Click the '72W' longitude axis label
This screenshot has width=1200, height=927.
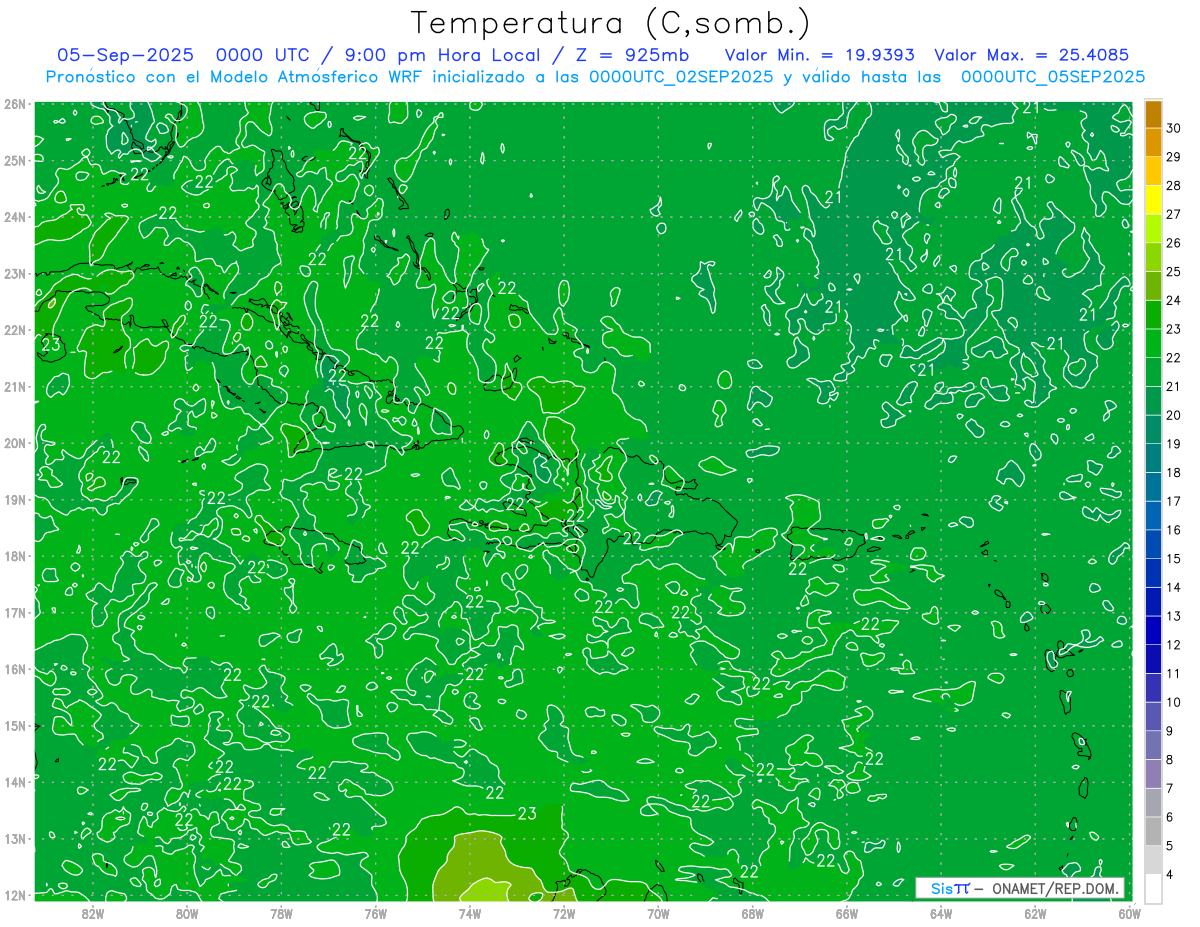point(564,912)
